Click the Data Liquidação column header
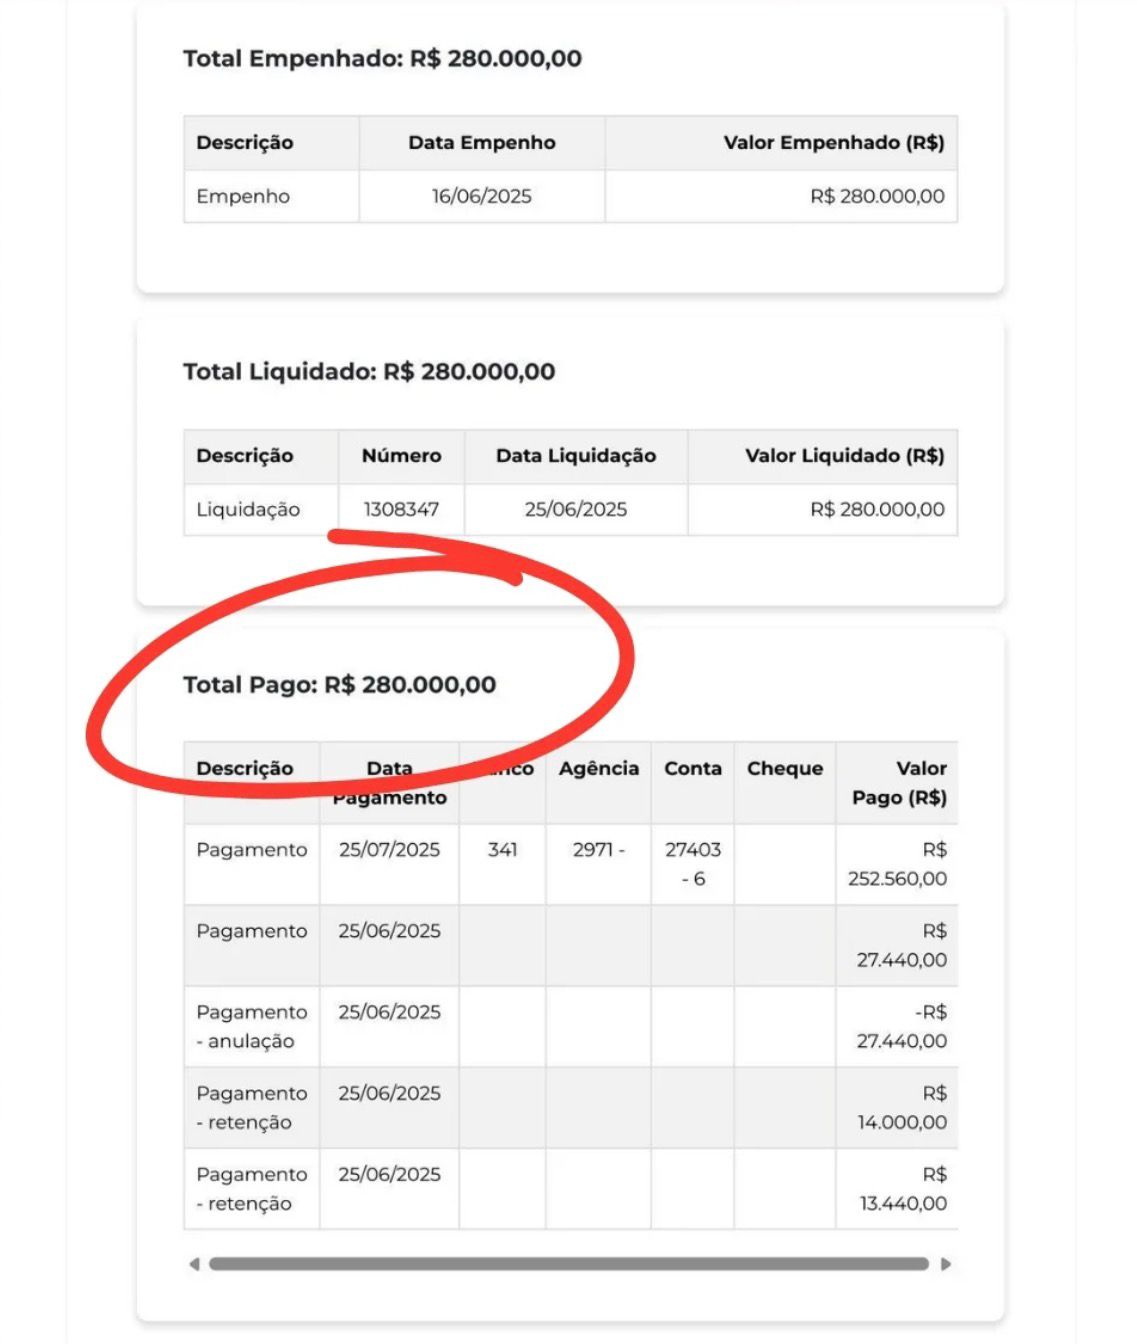Screen dimensions: 1137x1344 coord(576,456)
